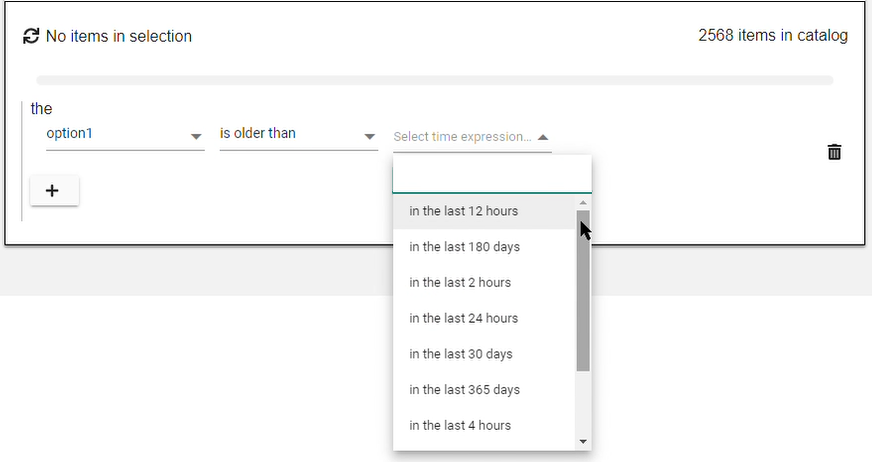The width and height of the screenshot is (872, 462).
Task: Open the 'is older than' operator dropdown
Action: (298, 134)
